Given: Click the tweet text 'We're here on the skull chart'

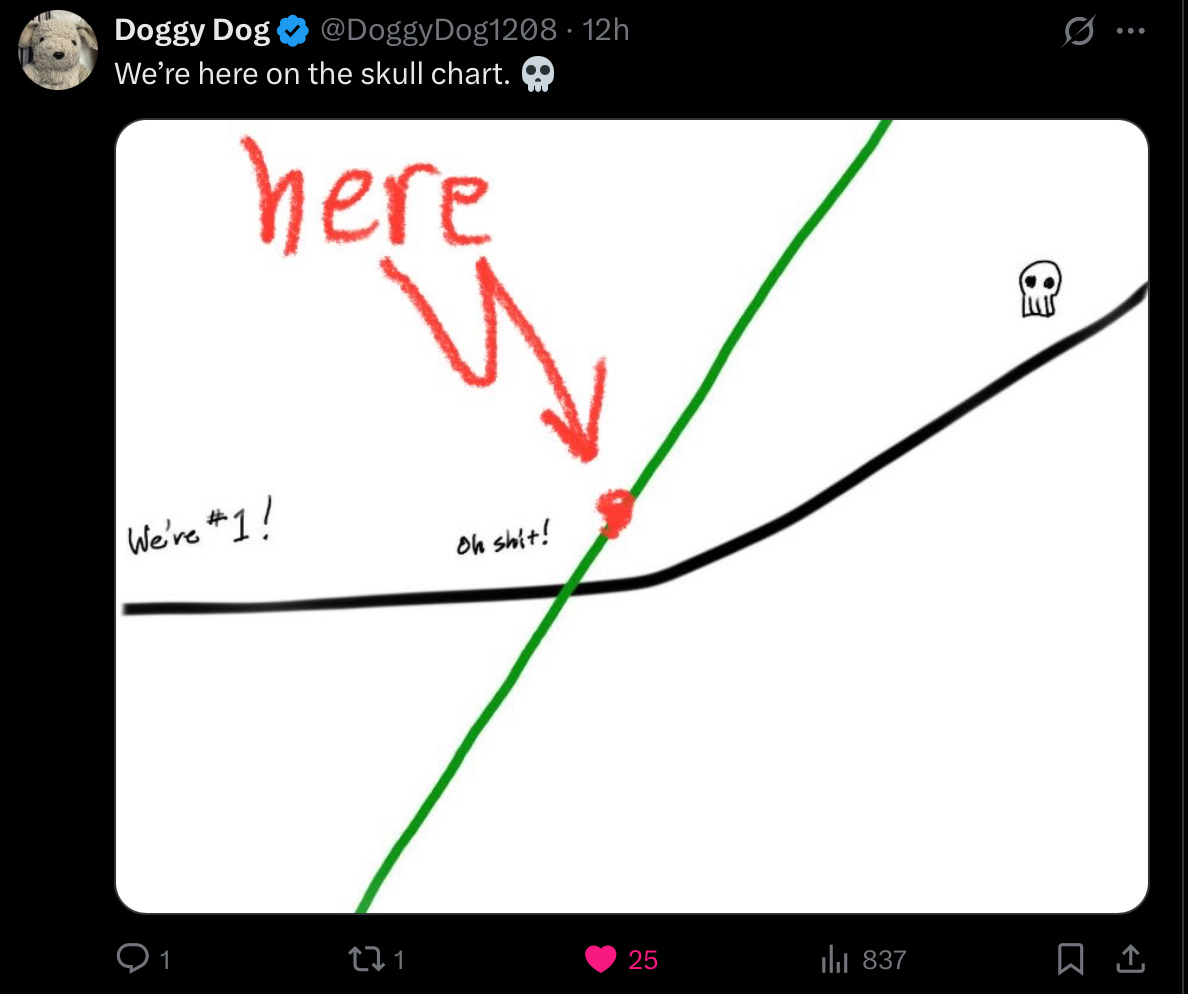Looking at the screenshot, I should point(312,74).
